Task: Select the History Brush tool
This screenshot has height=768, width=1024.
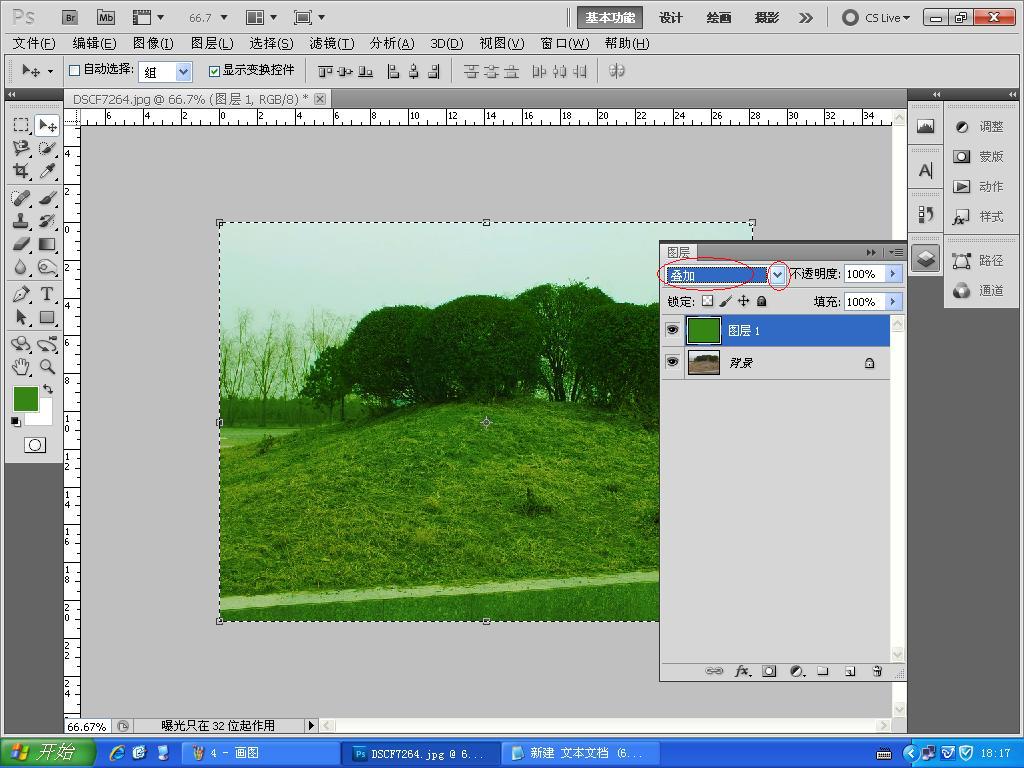Action: pyautogui.click(x=47, y=221)
